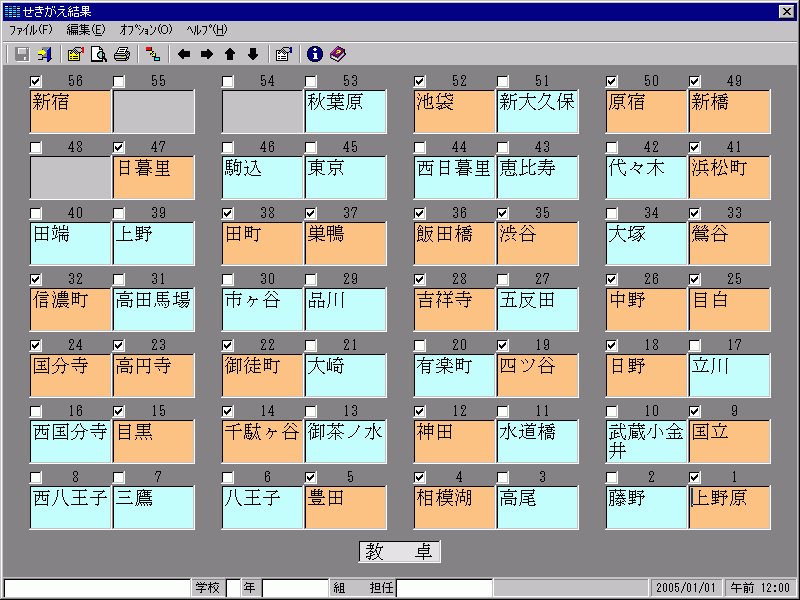Click the left arrow toolbar button
Viewport: 800px width, 600px height.
[184, 54]
